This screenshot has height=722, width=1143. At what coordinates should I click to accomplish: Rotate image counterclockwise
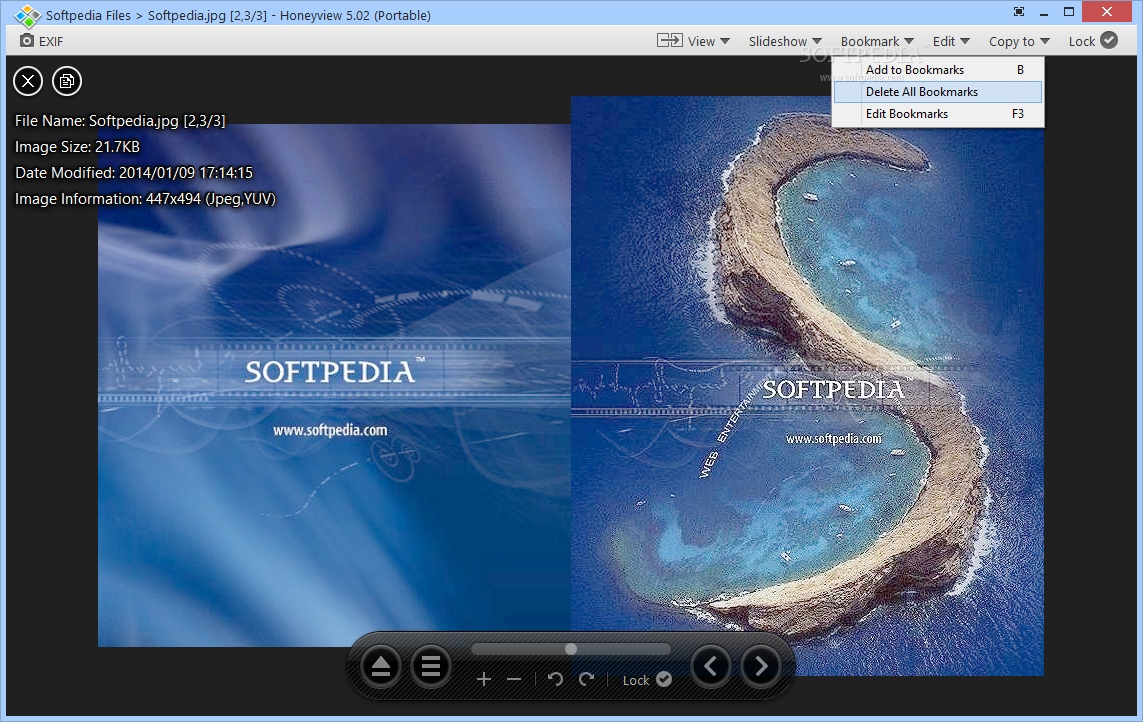pos(555,679)
